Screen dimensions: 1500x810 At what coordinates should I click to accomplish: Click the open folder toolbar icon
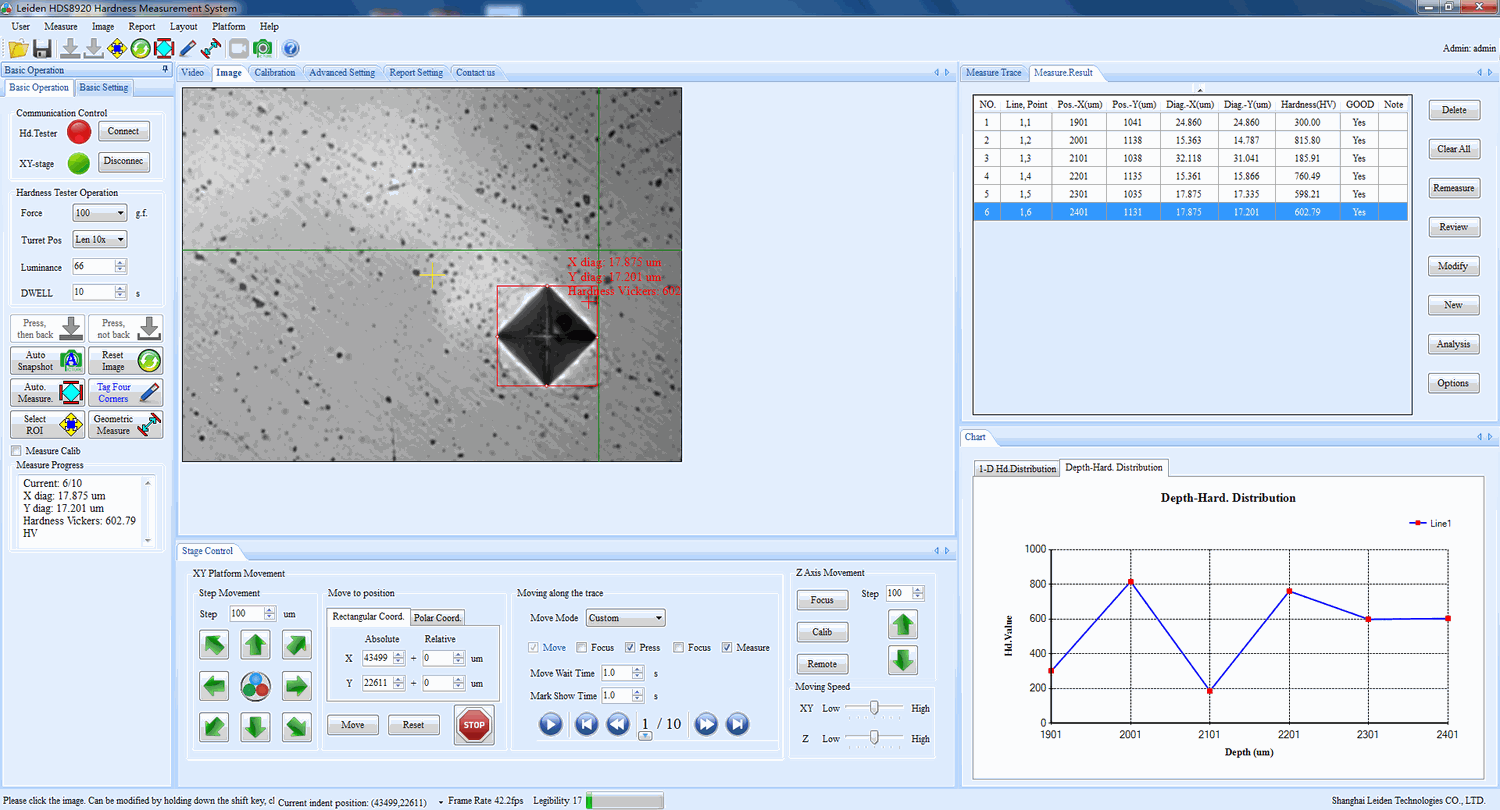[x=18, y=48]
